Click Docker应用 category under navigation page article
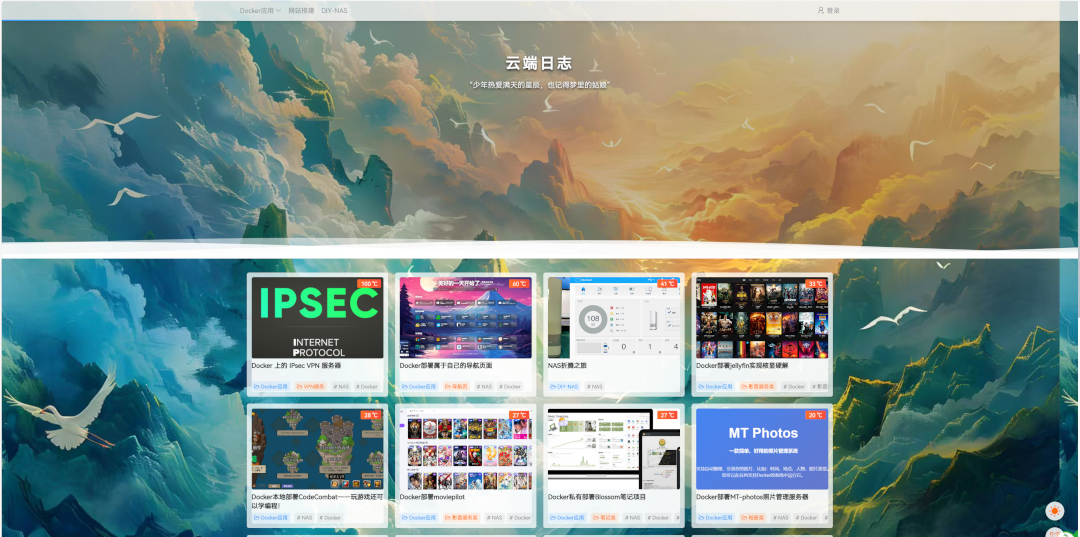Screen dimensions: 1080x537 tap(419, 387)
